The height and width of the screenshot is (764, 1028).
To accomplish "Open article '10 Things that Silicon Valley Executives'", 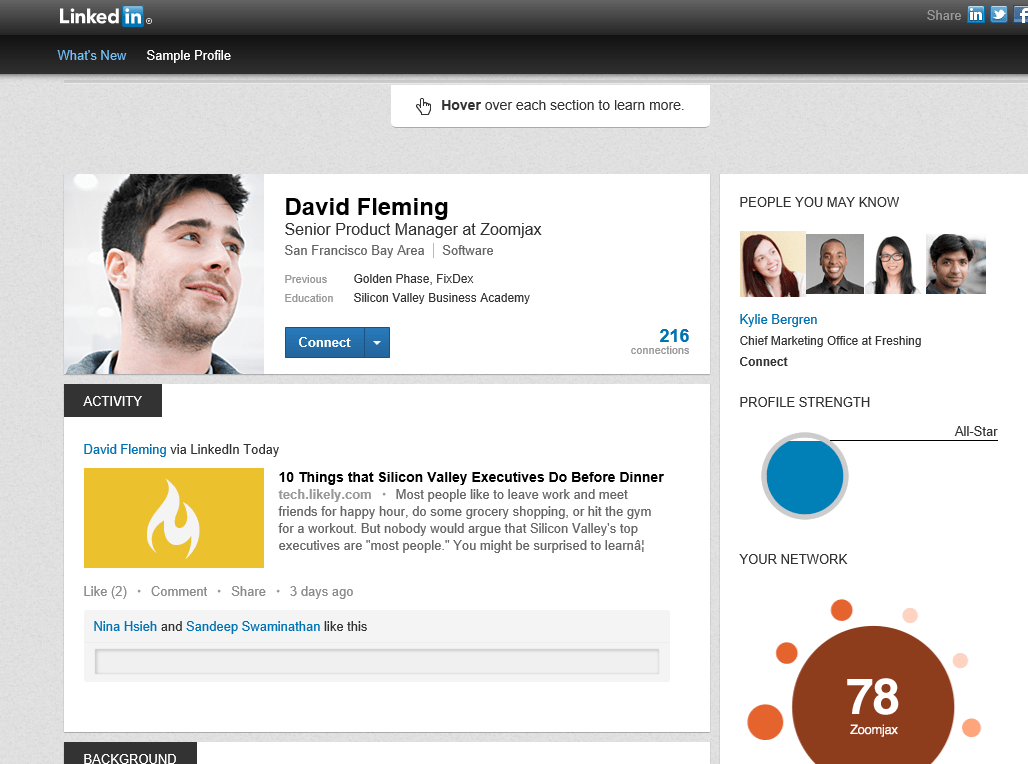I will (x=471, y=477).
